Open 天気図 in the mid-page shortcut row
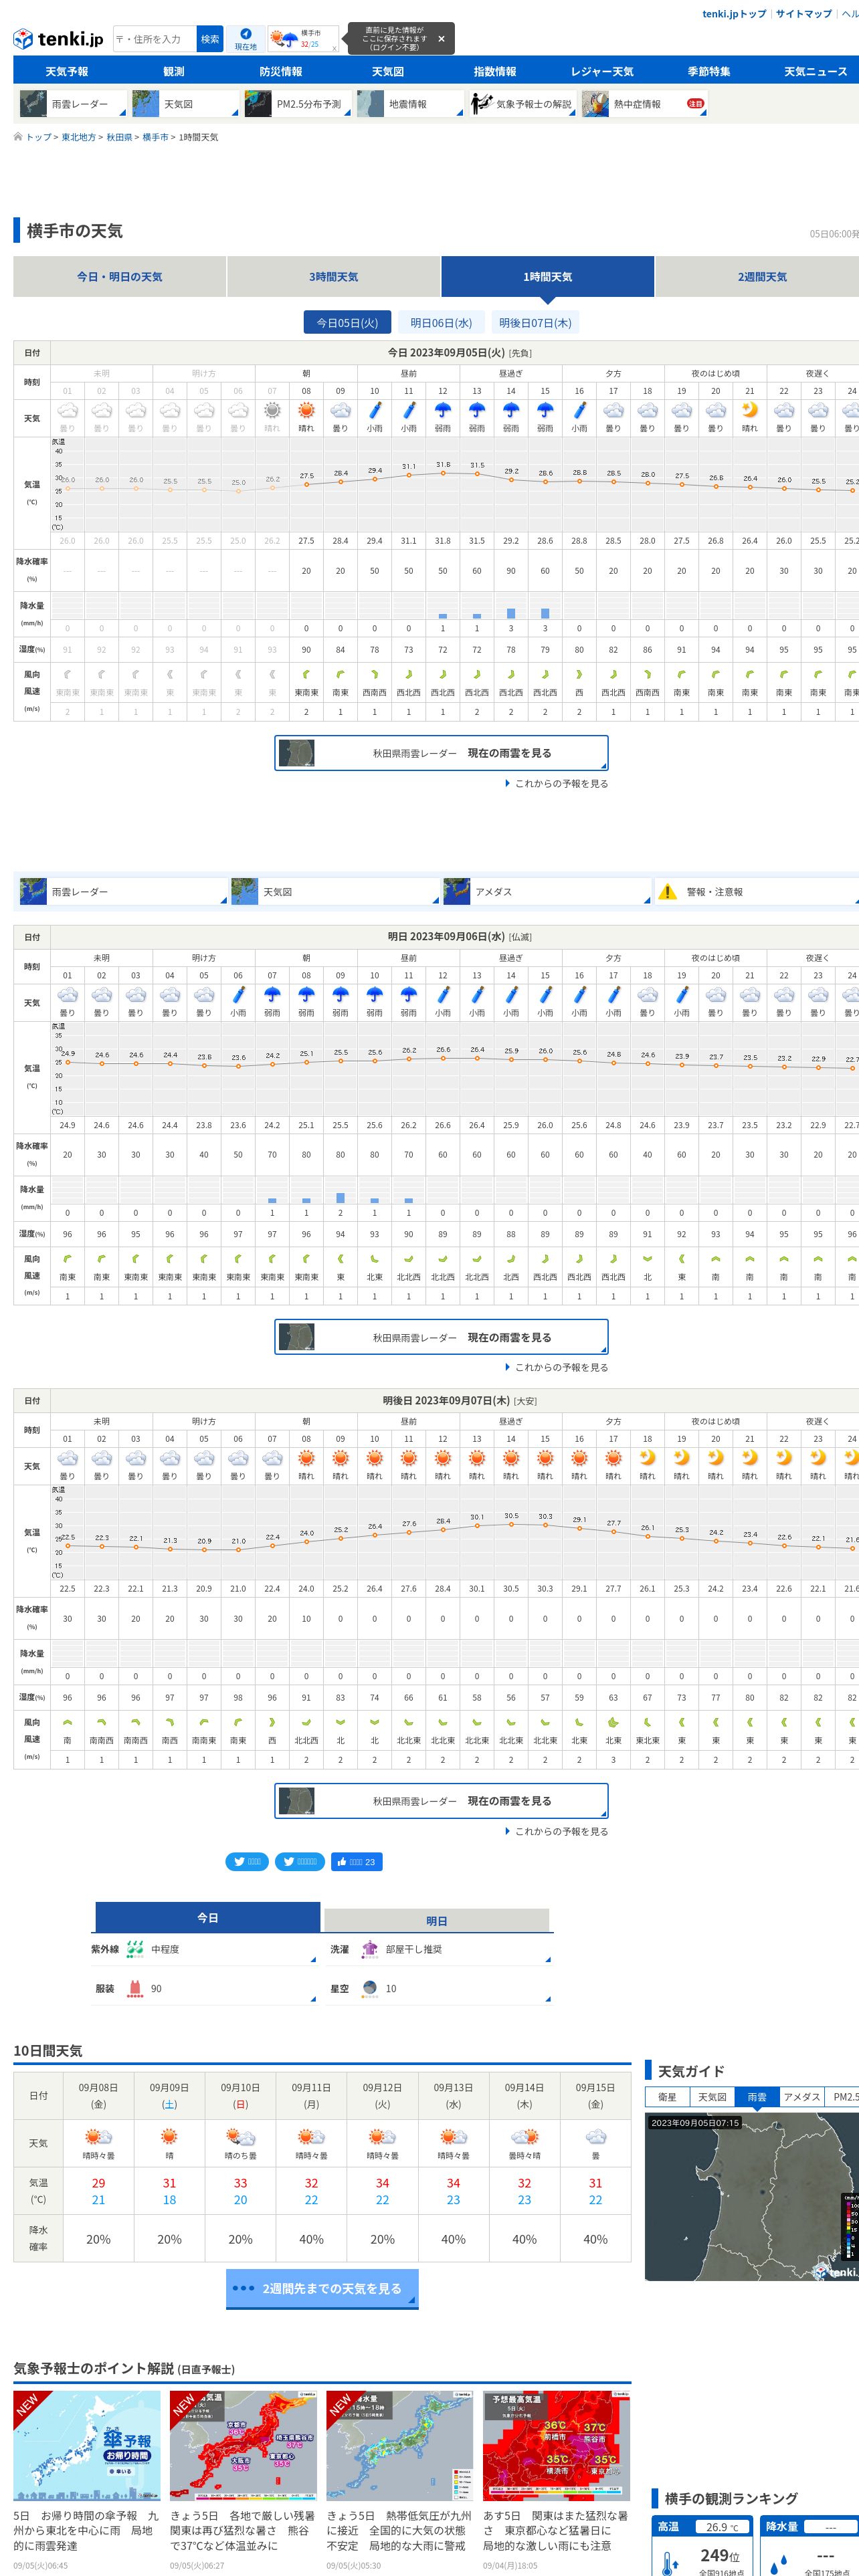This screenshot has height=2576, width=859. tap(335, 891)
